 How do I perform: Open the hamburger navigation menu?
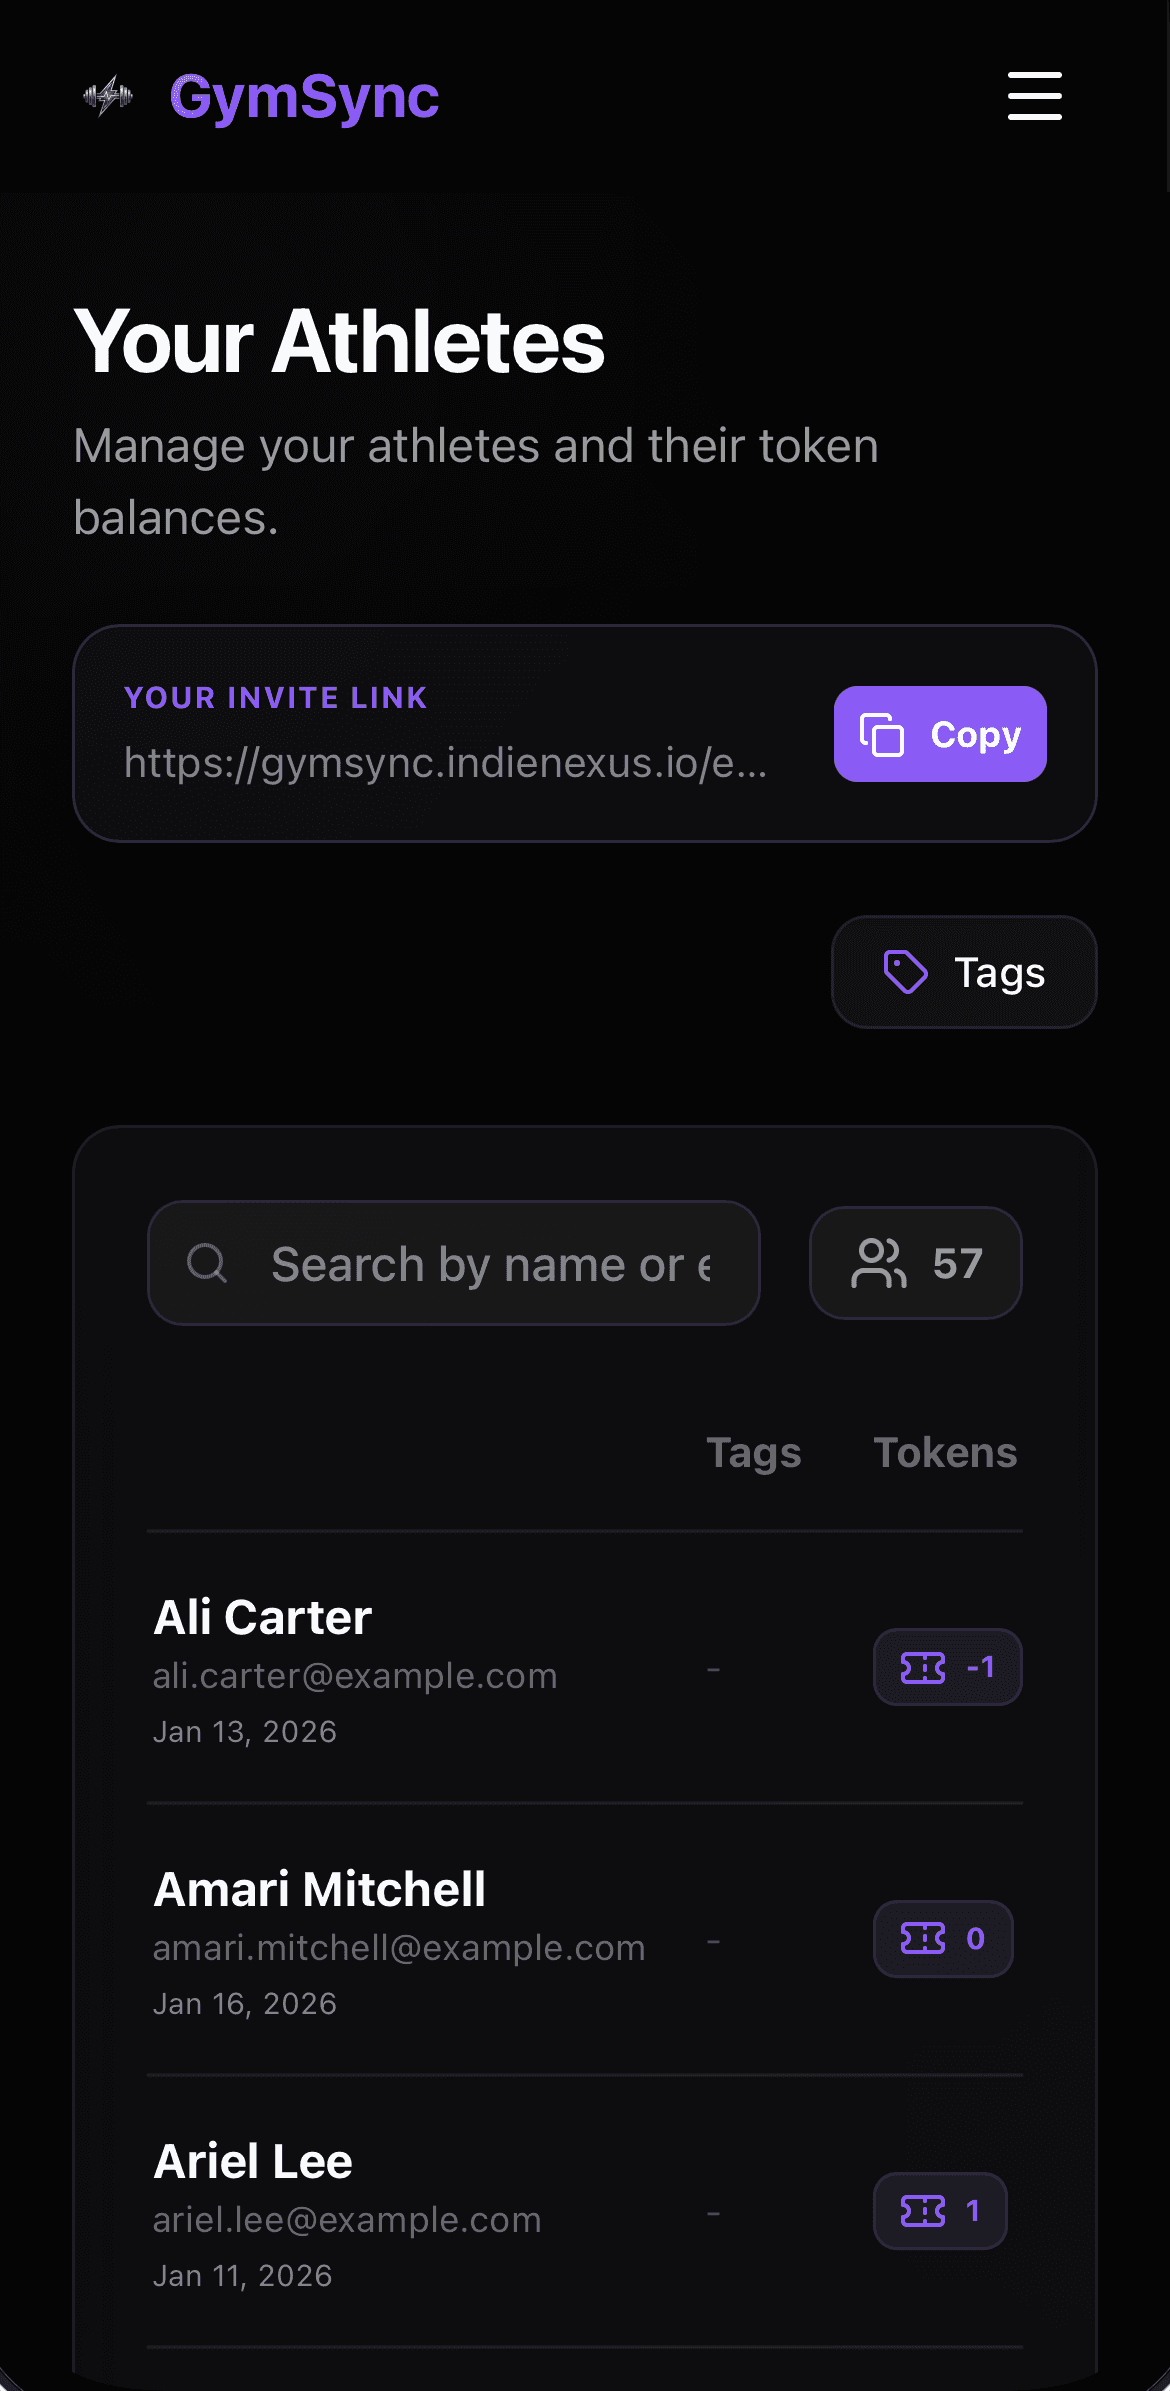coord(1034,96)
